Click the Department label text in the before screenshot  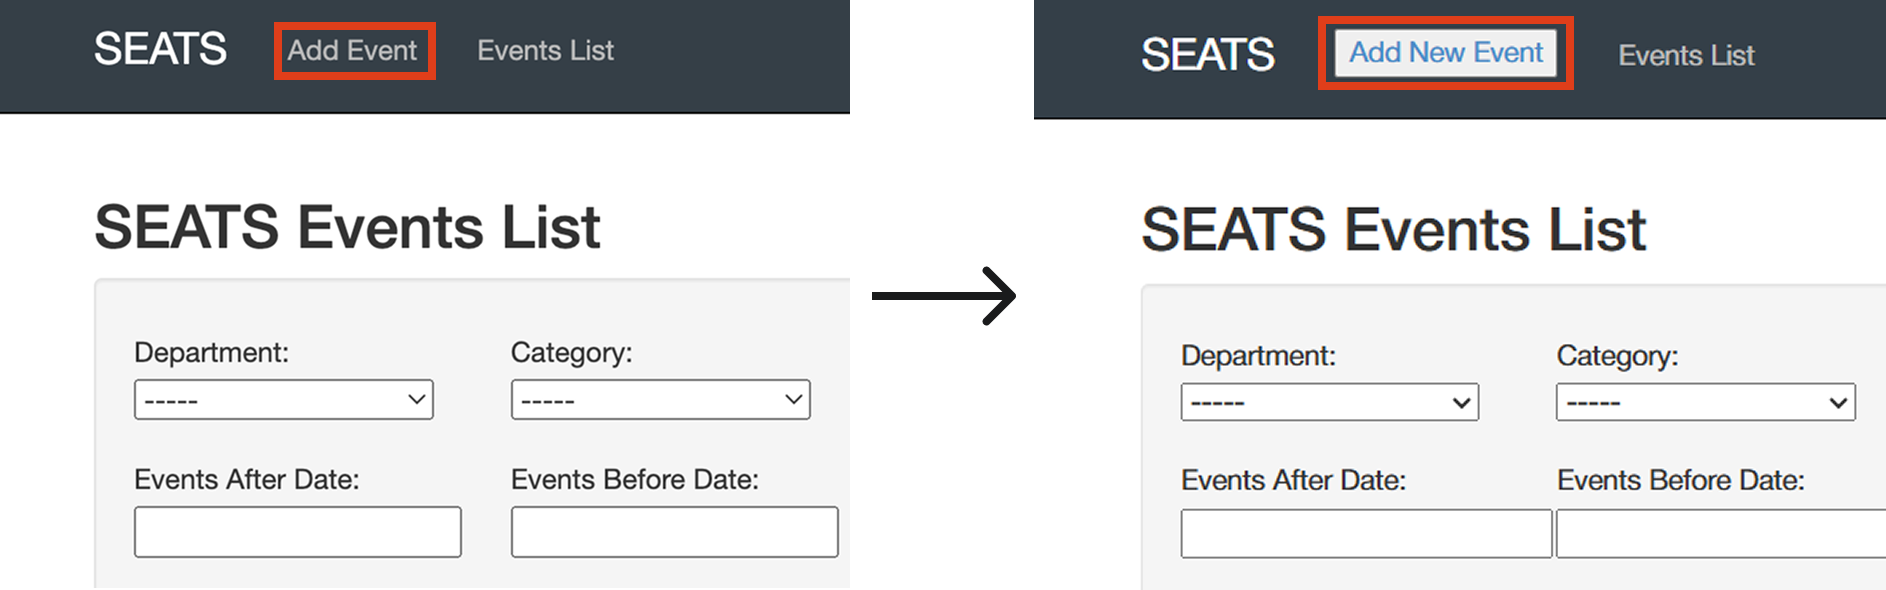point(211,353)
